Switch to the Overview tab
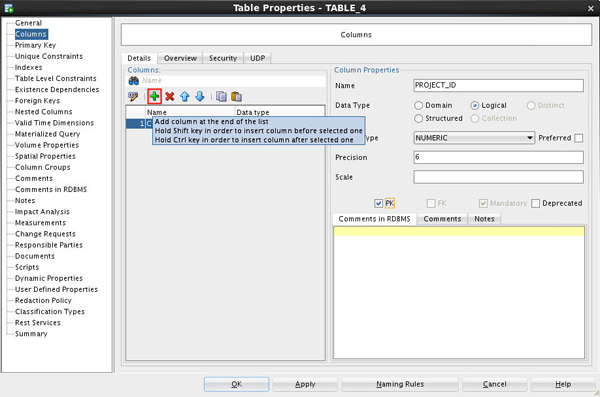 click(180, 58)
